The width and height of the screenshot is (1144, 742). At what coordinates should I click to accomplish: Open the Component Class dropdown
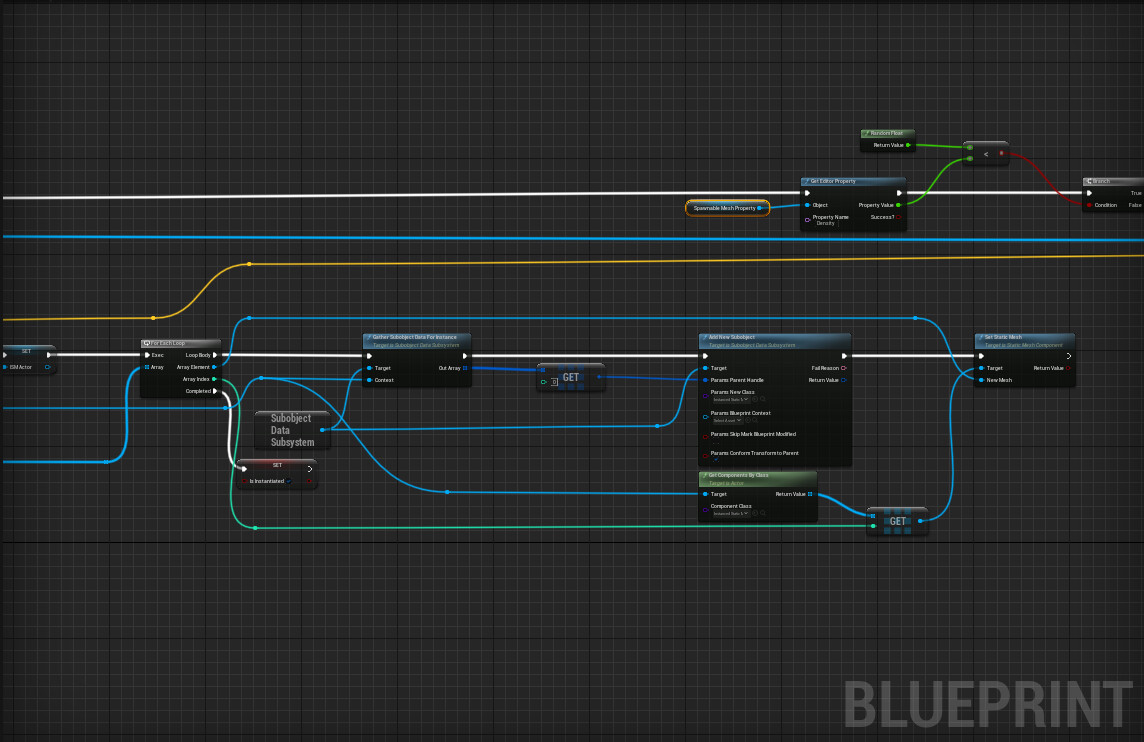(x=730, y=513)
